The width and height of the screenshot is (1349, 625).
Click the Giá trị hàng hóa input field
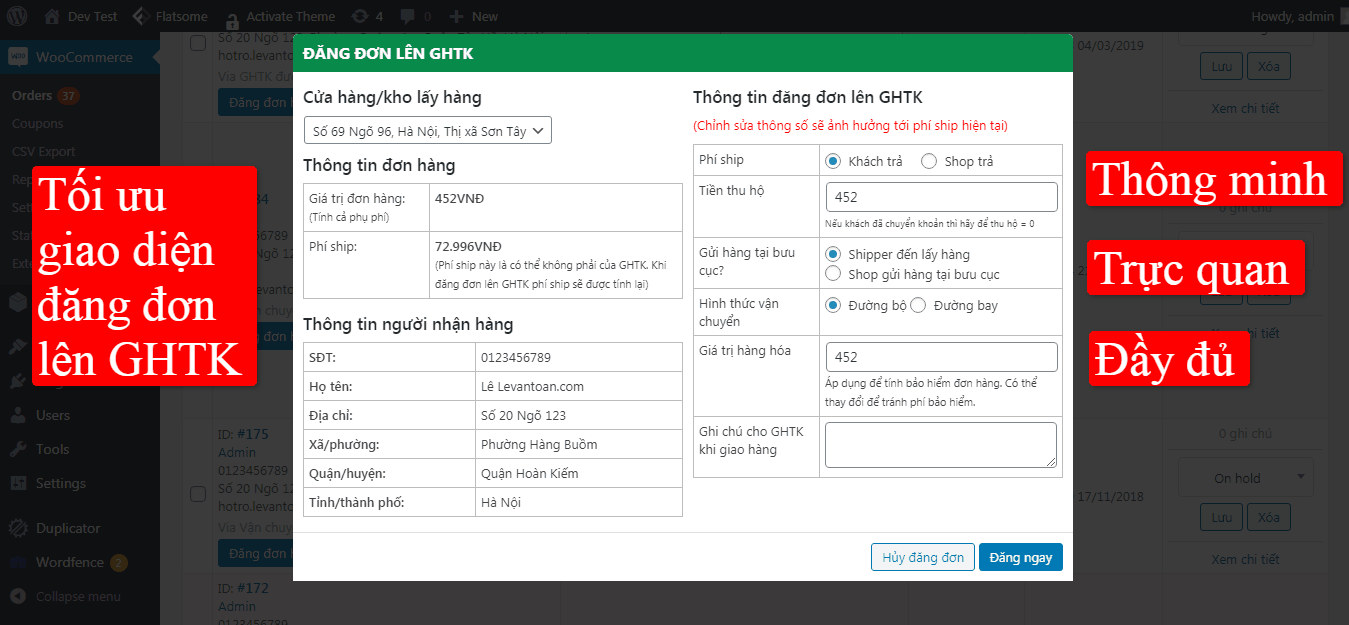941,357
